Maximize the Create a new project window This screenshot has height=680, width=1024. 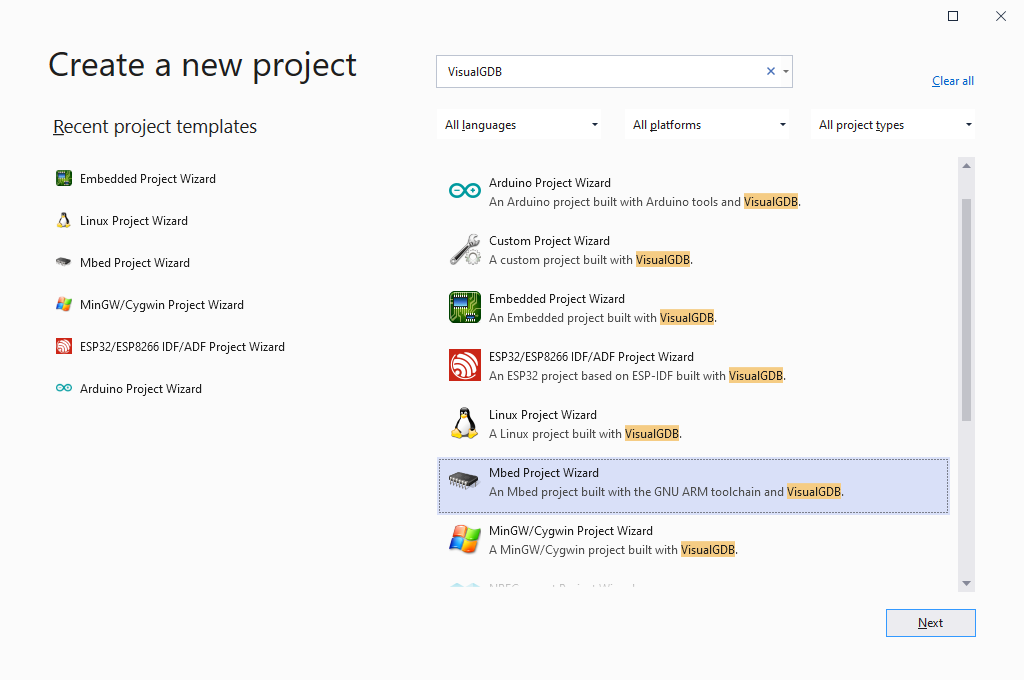coord(953,16)
